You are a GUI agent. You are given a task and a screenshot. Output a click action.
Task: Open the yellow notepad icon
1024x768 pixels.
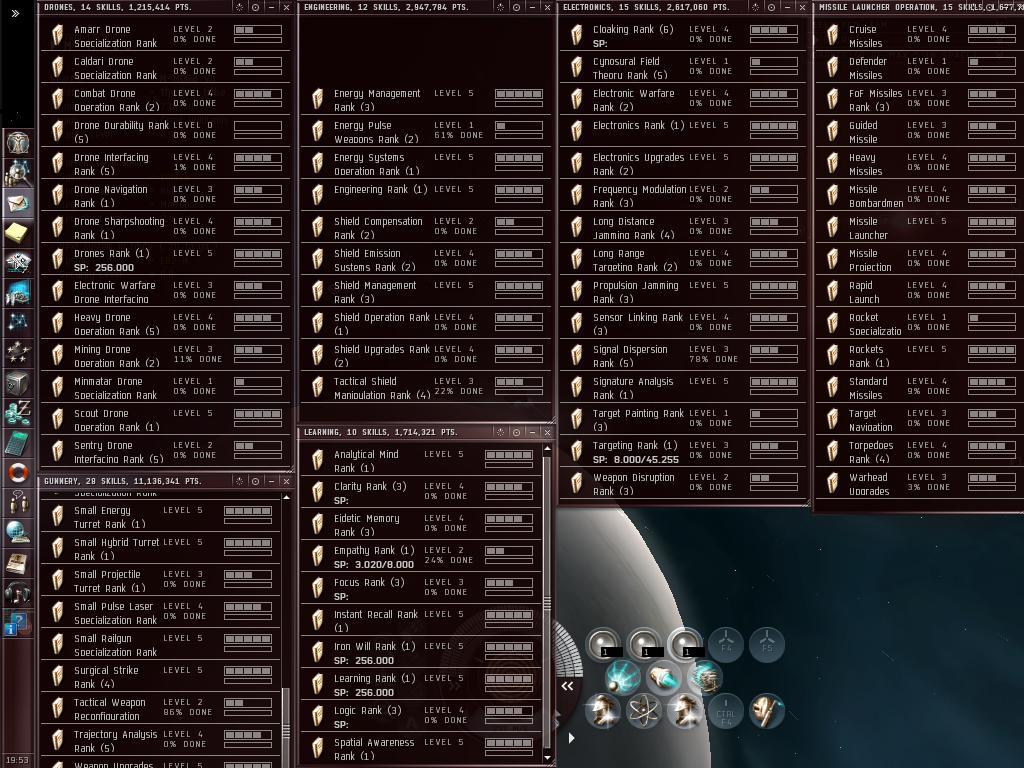(x=18, y=232)
